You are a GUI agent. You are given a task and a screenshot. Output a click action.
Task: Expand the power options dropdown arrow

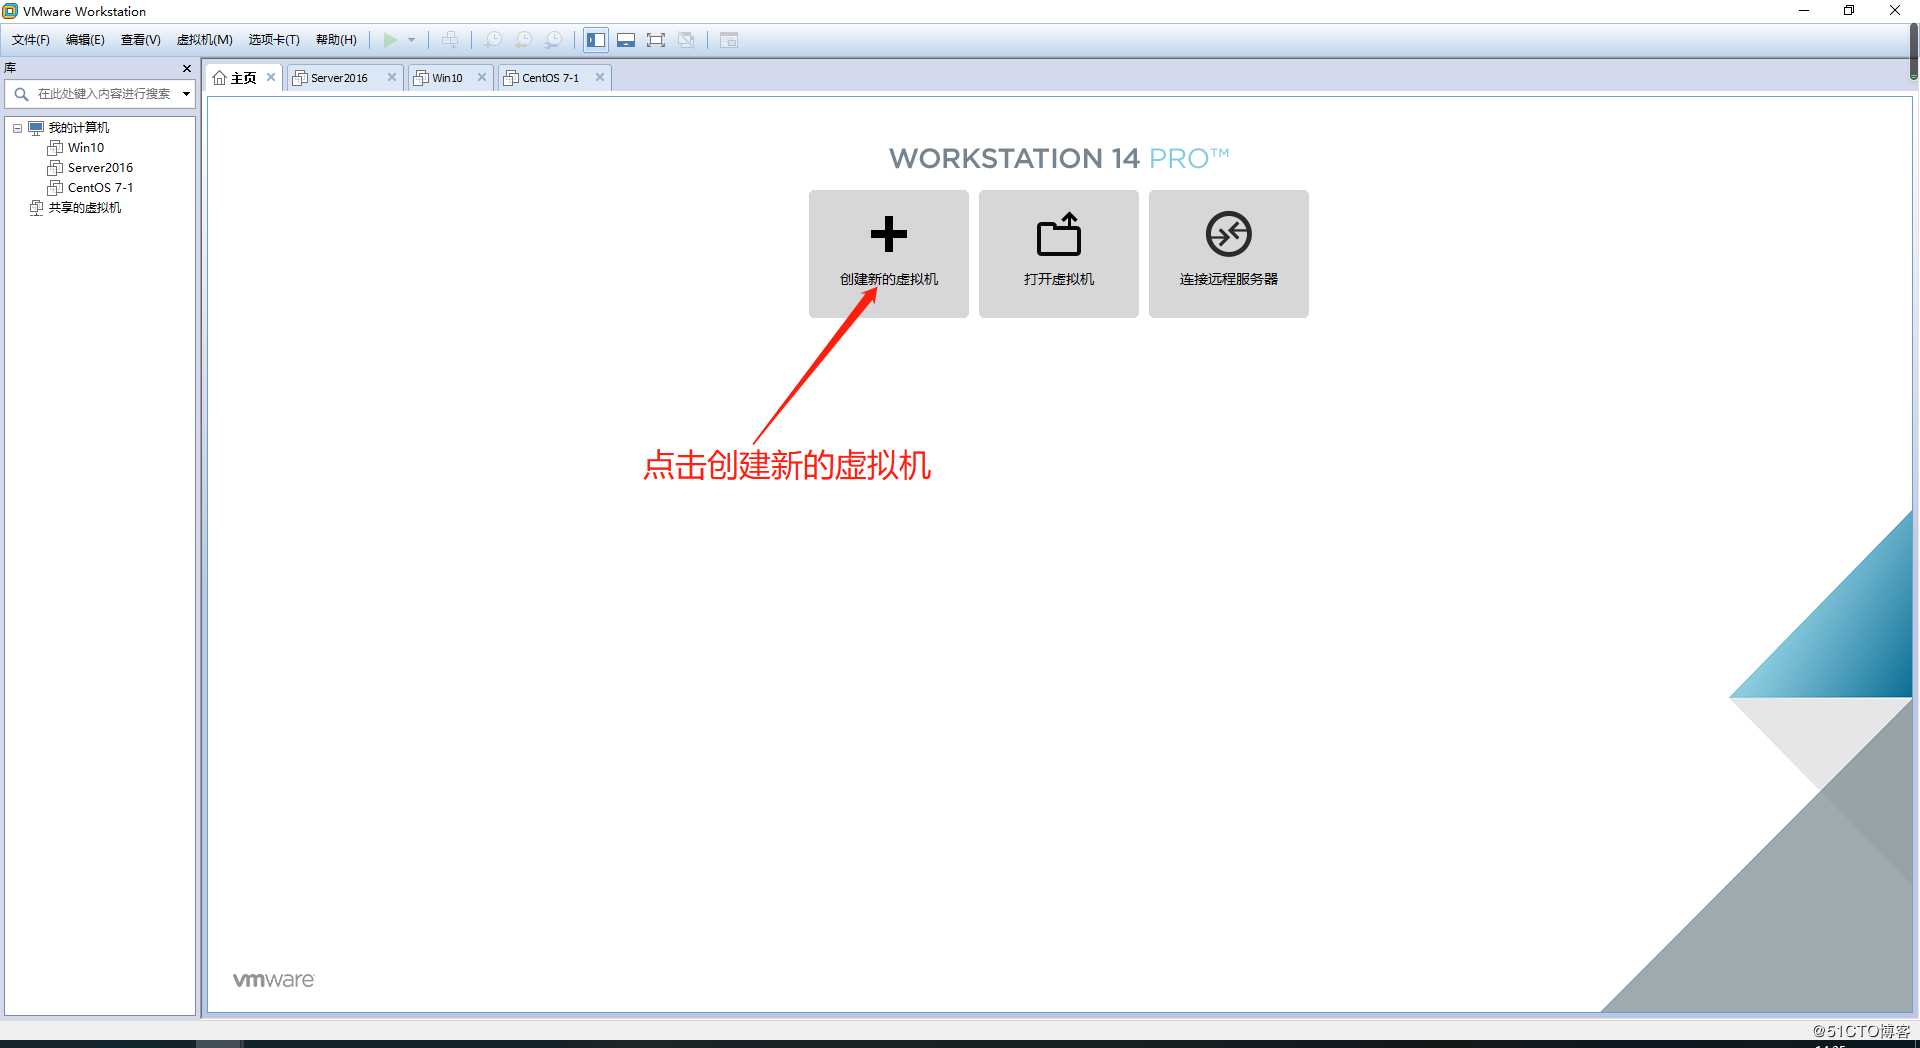point(411,40)
